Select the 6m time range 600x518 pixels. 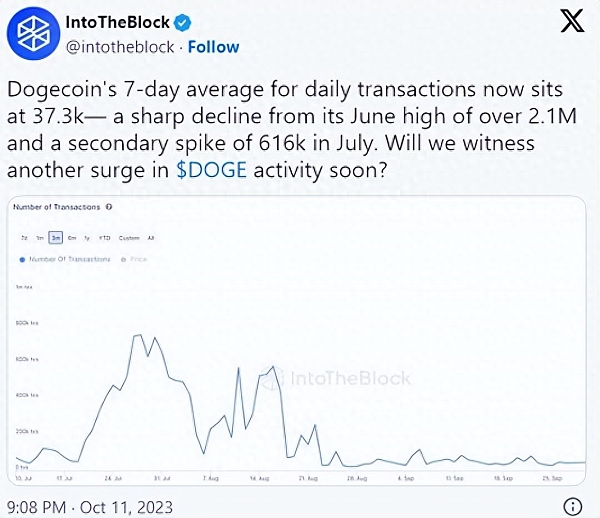pyautogui.click(x=73, y=237)
